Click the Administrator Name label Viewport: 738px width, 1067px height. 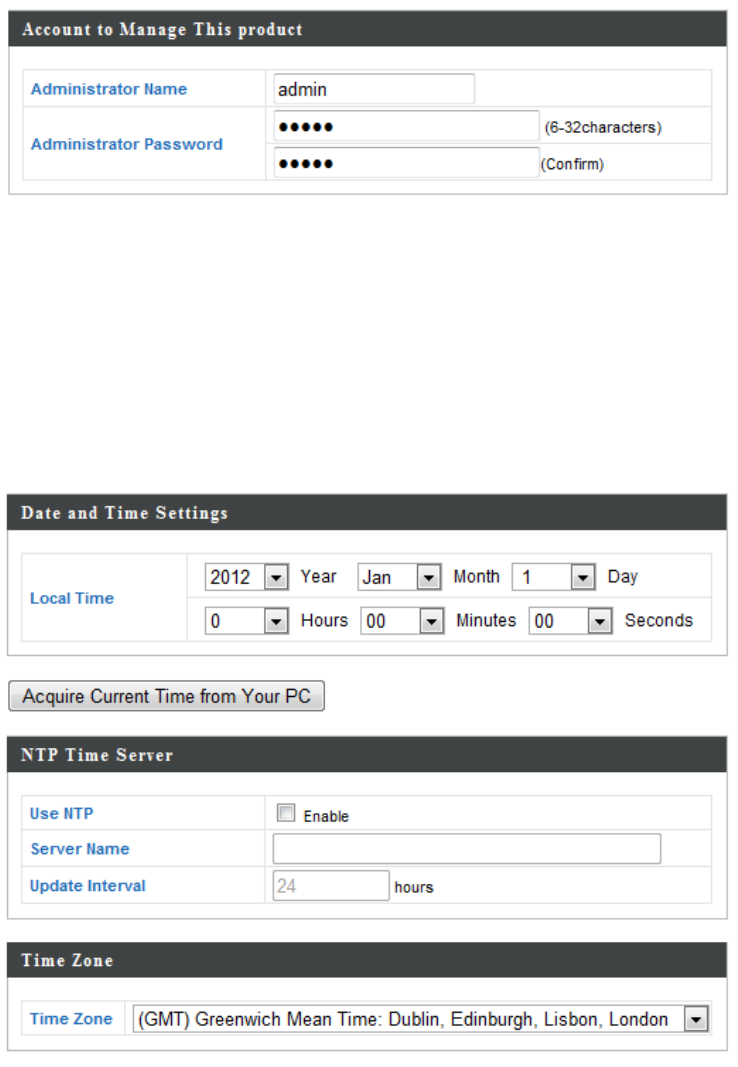click(x=109, y=89)
